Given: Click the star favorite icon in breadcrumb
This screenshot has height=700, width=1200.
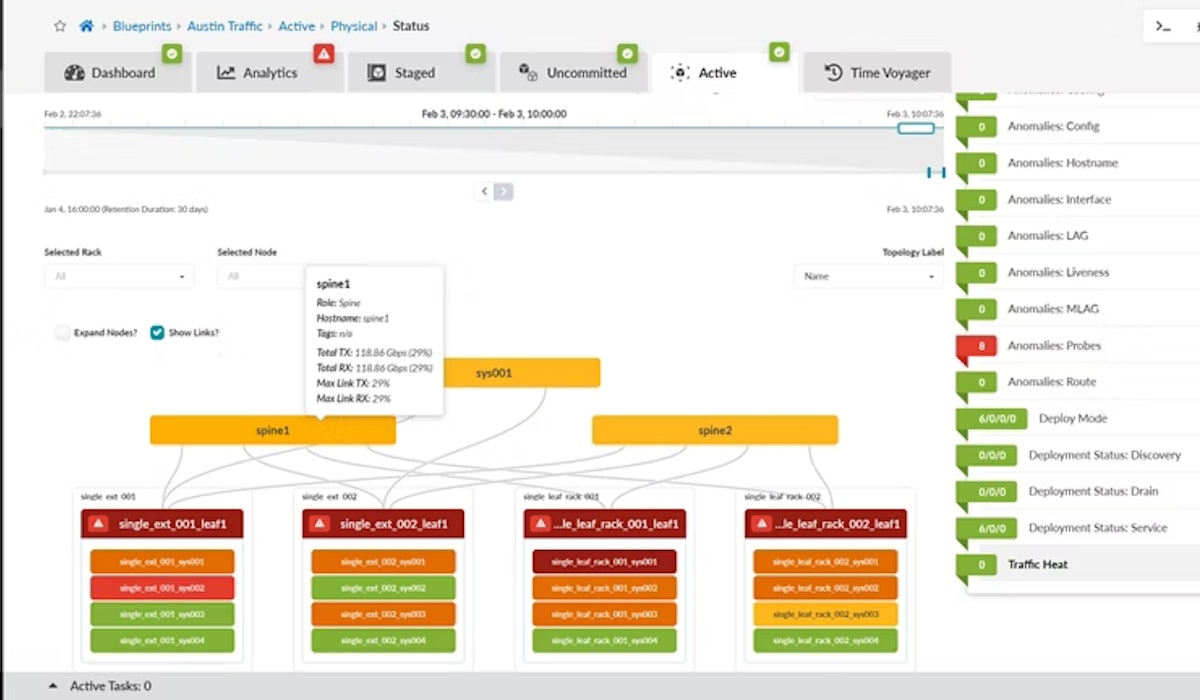Looking at the screenshot, I should [x=60, y=26].
